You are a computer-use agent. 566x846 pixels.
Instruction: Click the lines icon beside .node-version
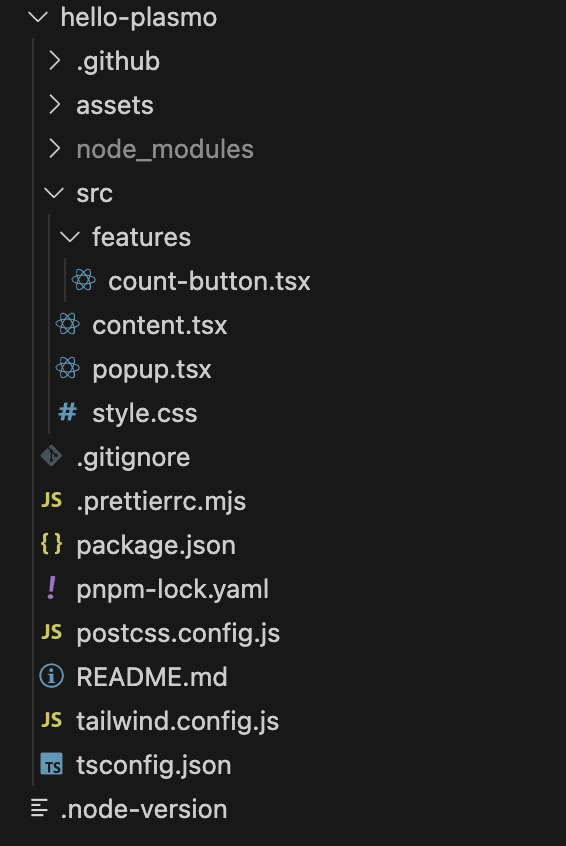tap(39, 808)
